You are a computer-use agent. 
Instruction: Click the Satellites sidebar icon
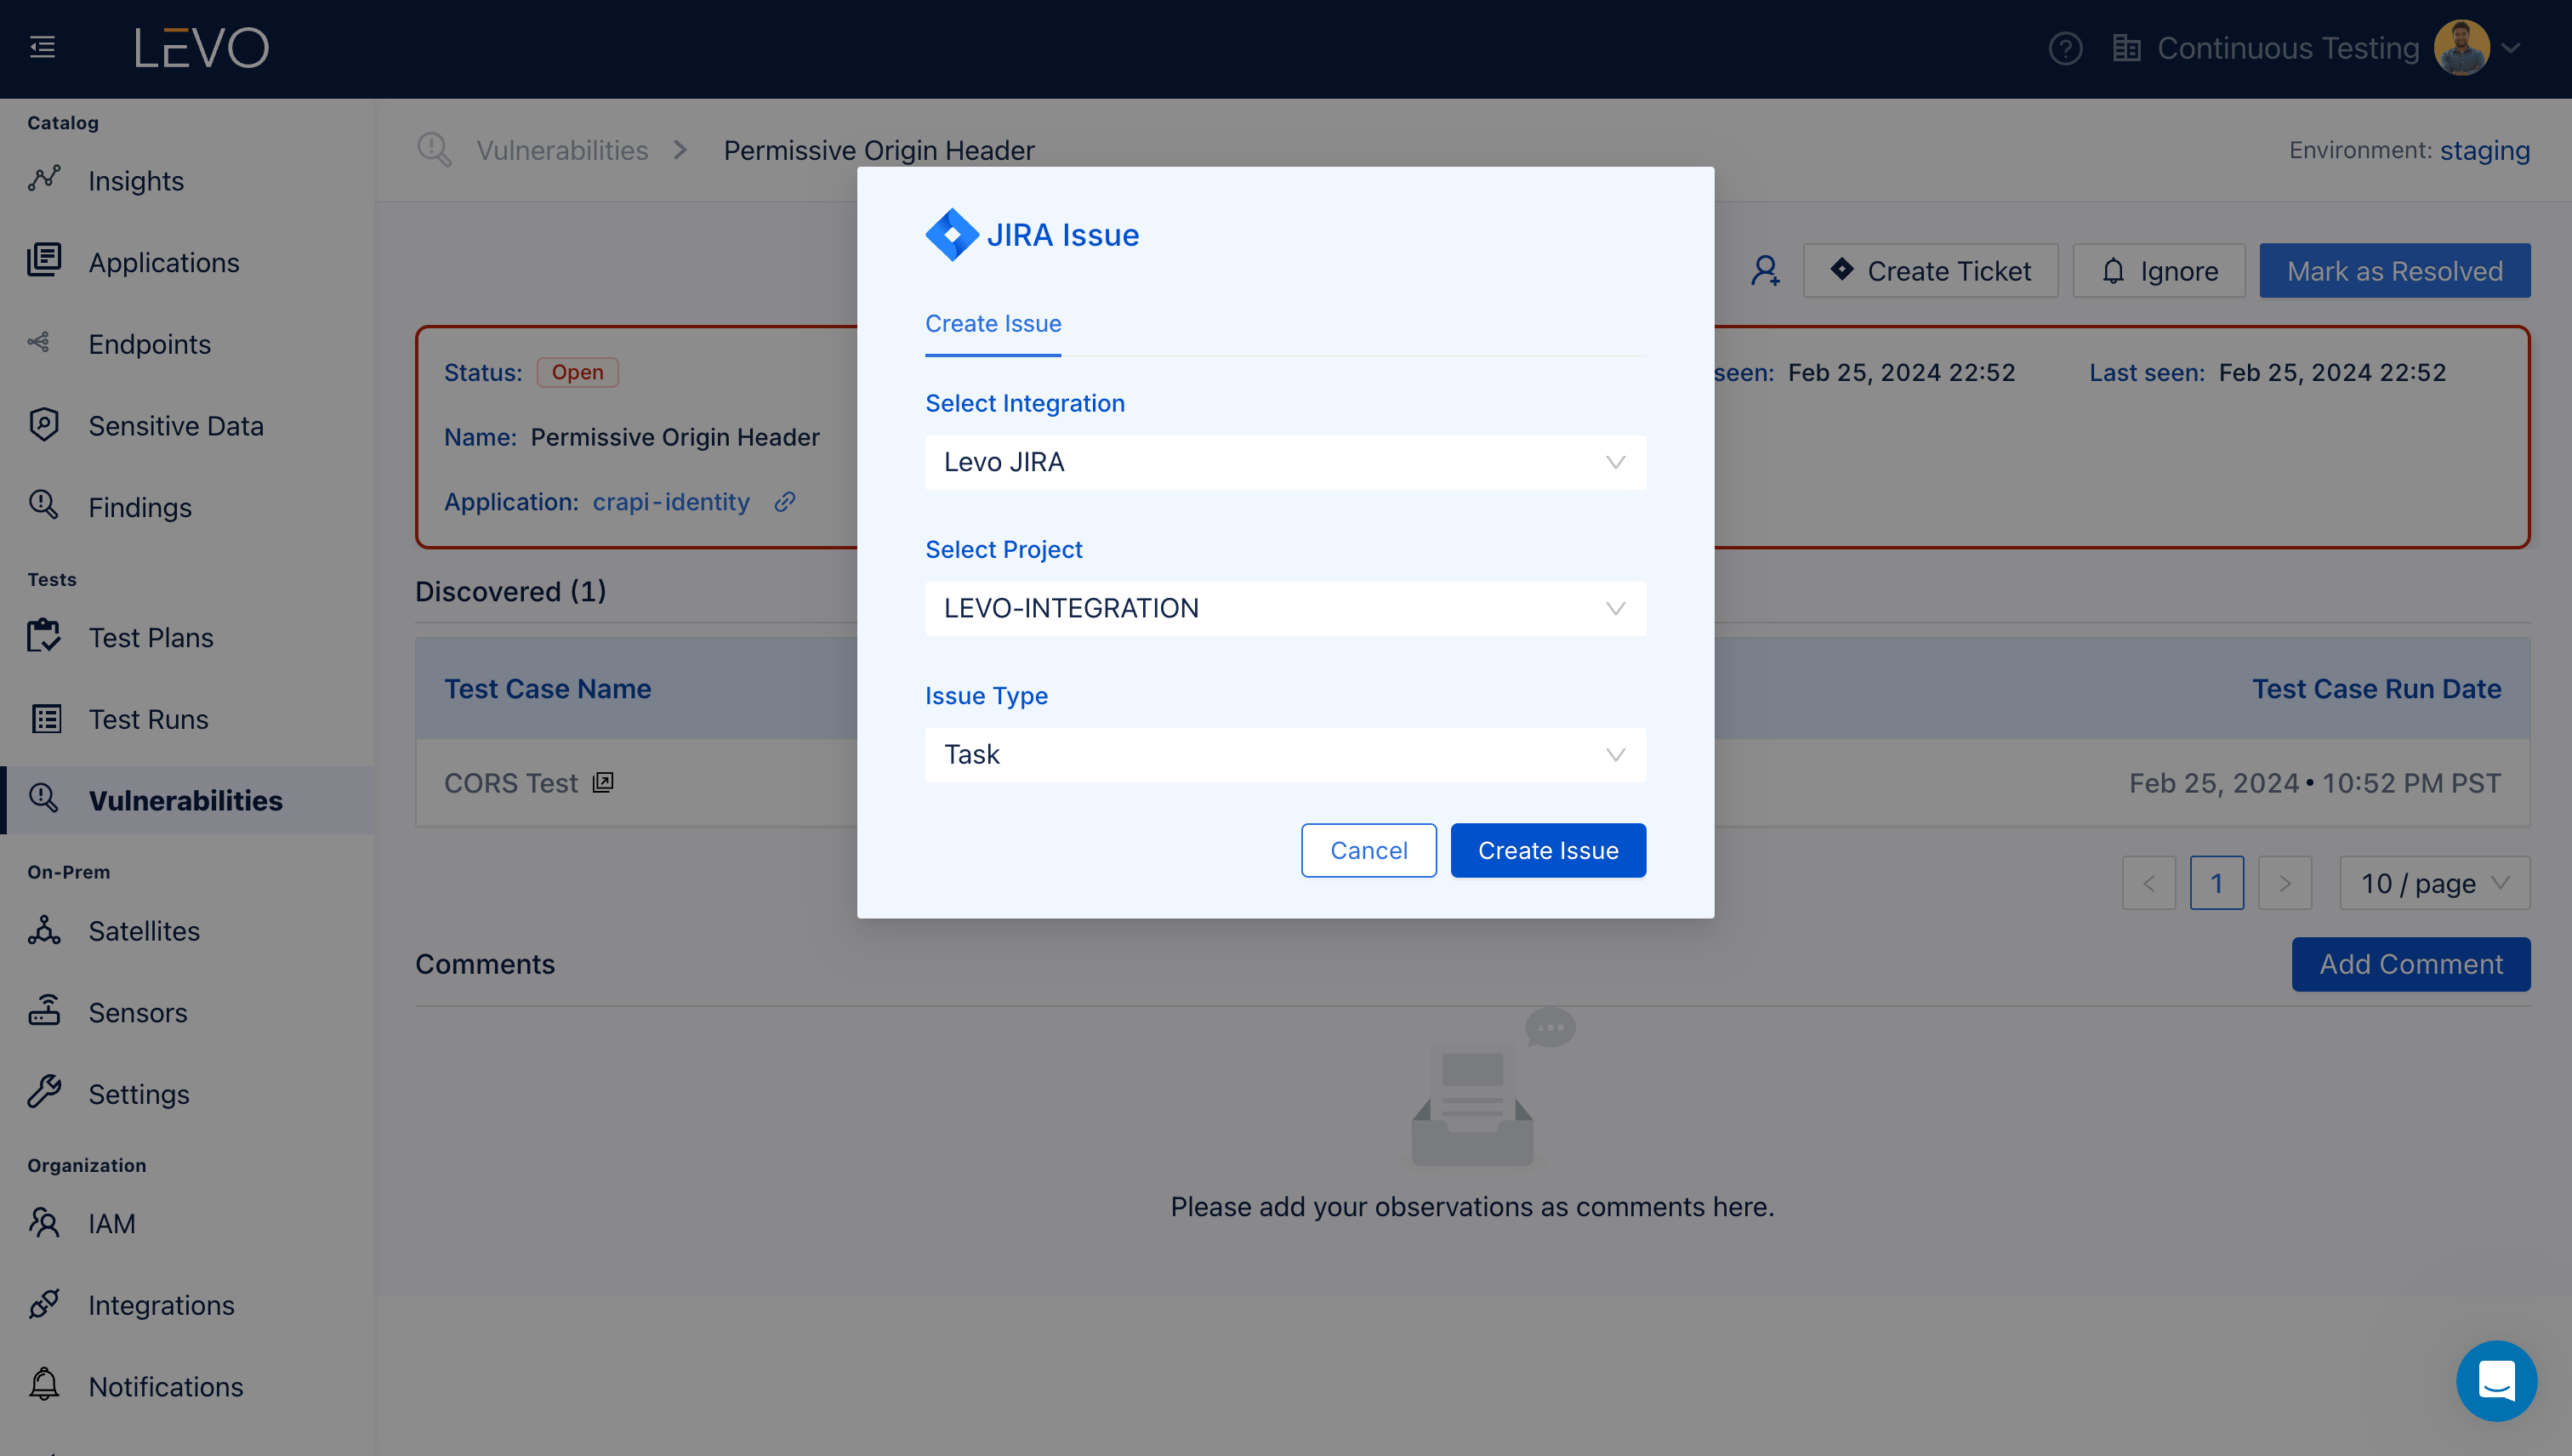(44, 930)
